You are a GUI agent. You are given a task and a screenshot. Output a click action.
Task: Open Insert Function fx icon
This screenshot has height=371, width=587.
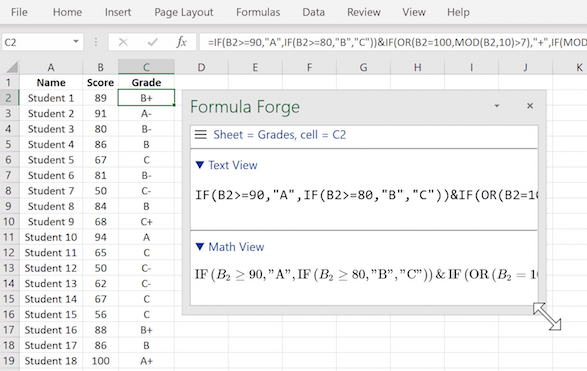pos(182,42)
